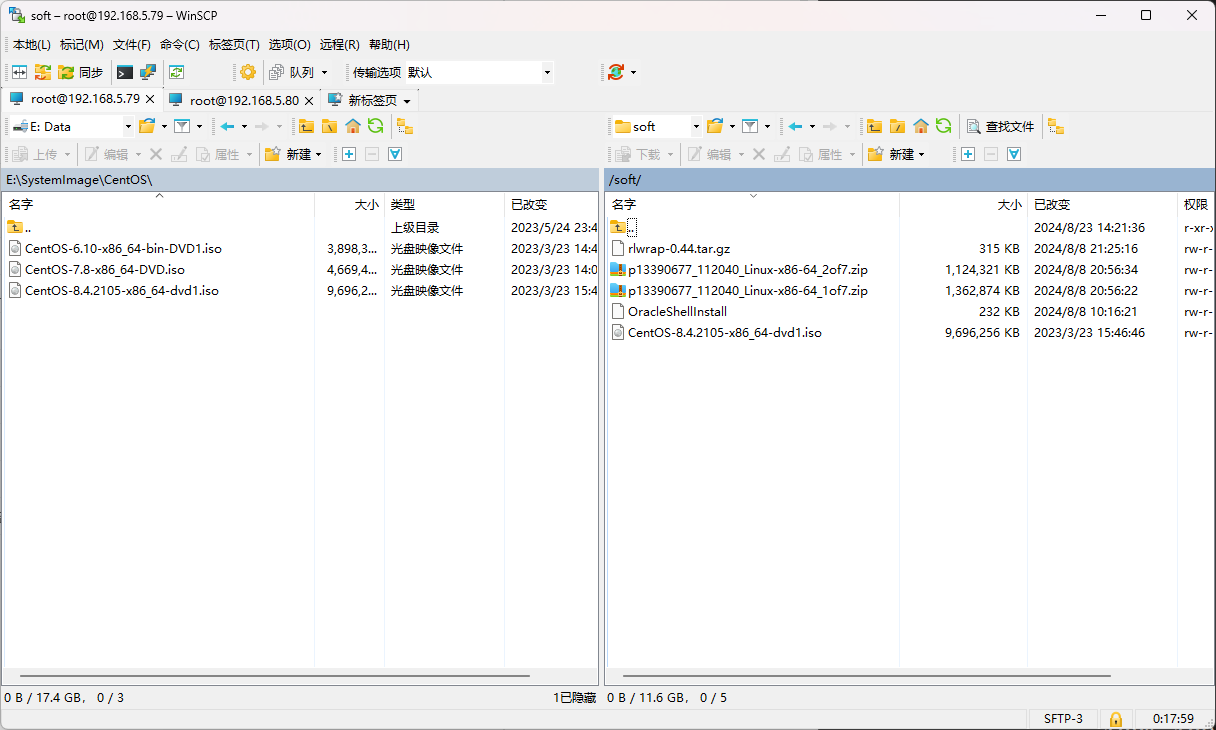Go to local parent directory icon
Screen dimensions: 1216x730
pyautogui.click(x=306, y=126)
